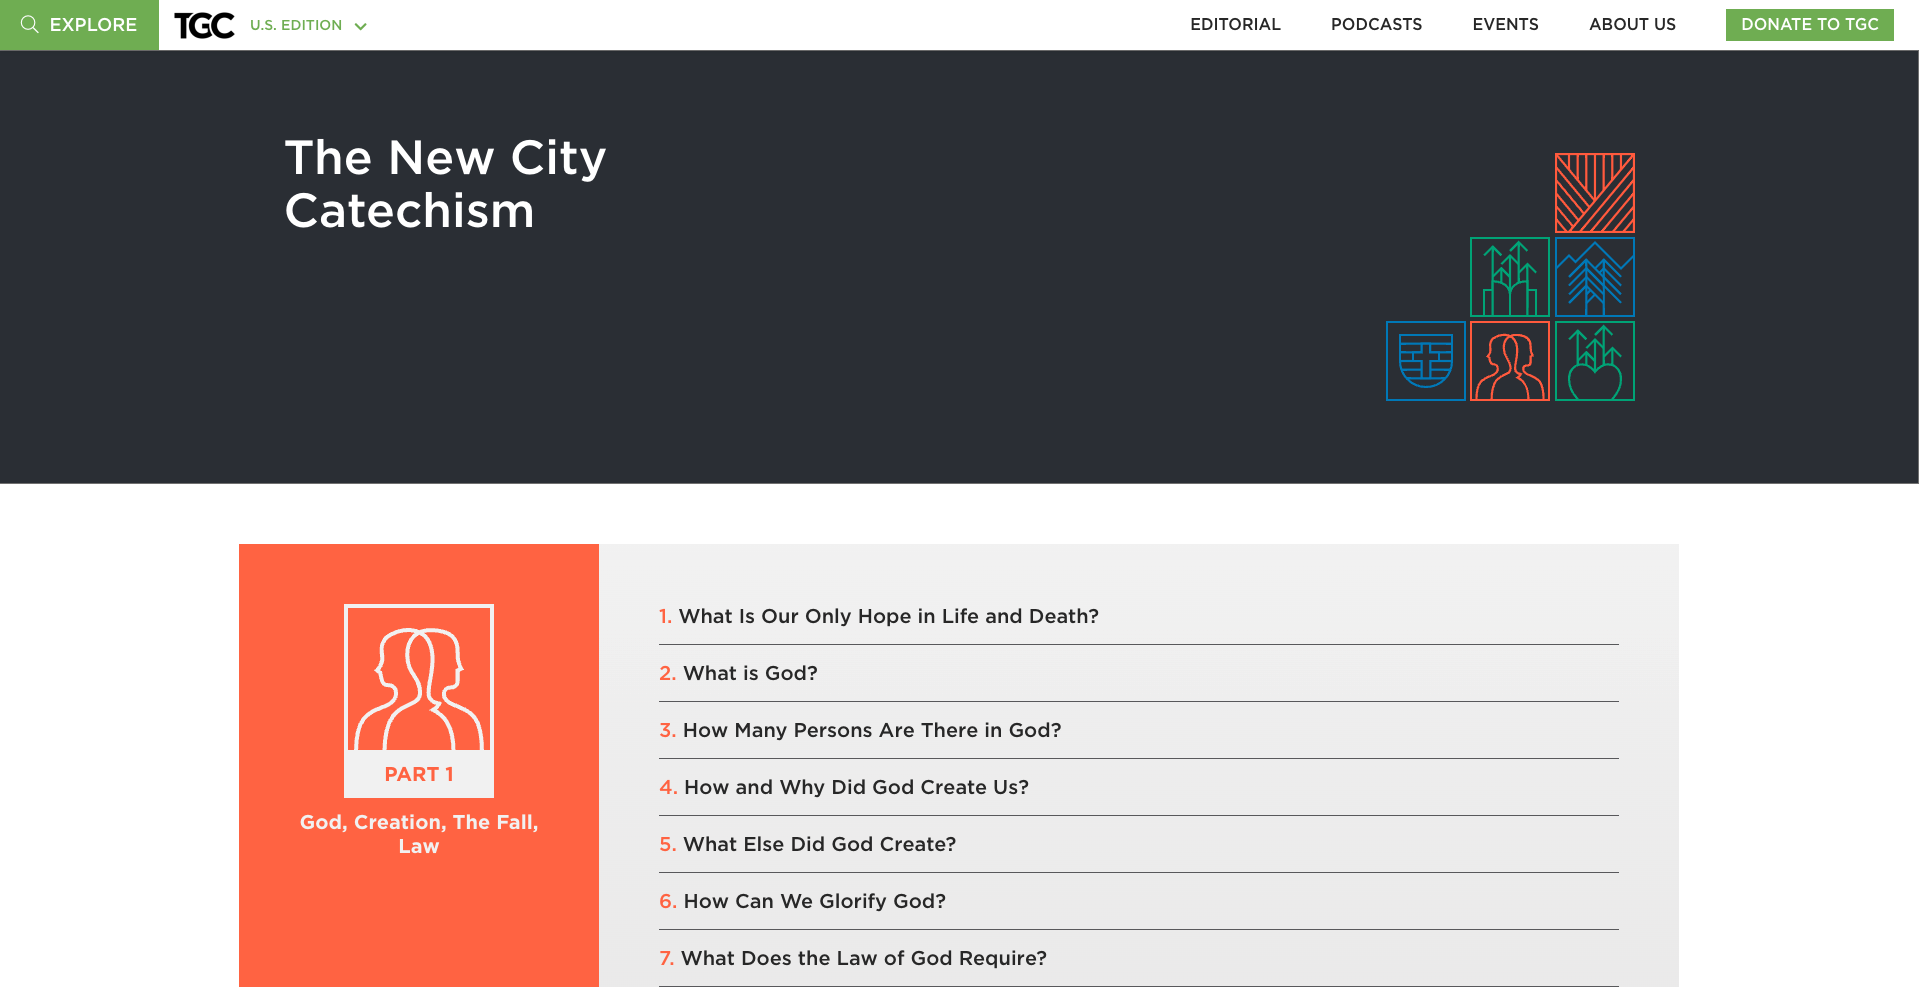This screenshot has height=987, width=1919.
Task: Click the green buildings with arrows icon
Action: (x=1509, y=277)
